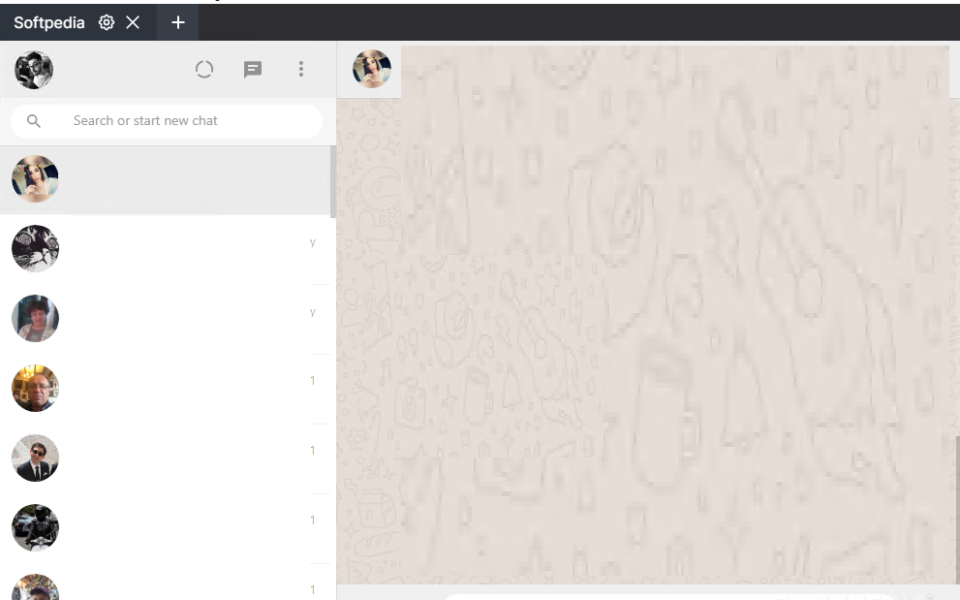Open your own profile picture
This screenshot has width=960, height=600.
pyautogui.click(x=34, y=69)
